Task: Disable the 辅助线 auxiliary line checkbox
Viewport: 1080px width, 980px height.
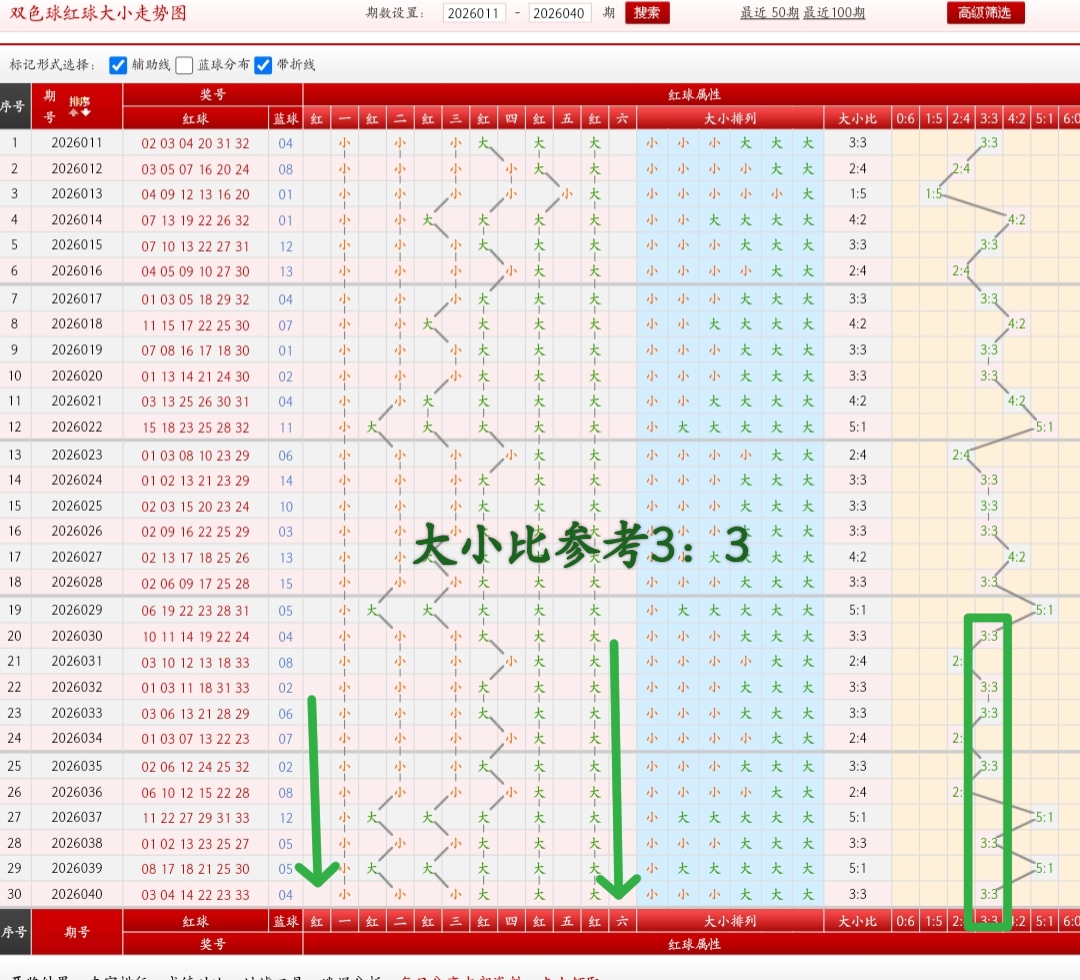Action: click(x=118, y=66)
